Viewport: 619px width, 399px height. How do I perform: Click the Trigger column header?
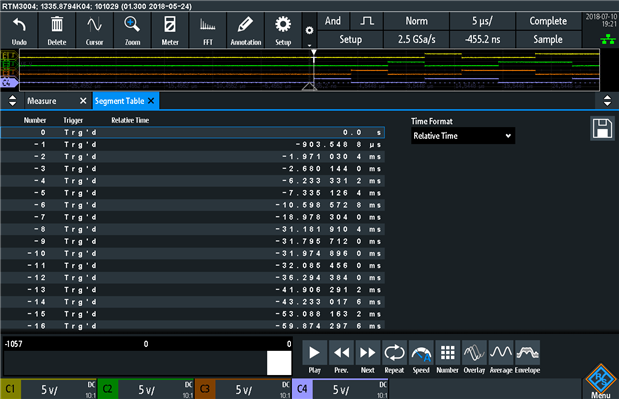[x=73, y=120]
